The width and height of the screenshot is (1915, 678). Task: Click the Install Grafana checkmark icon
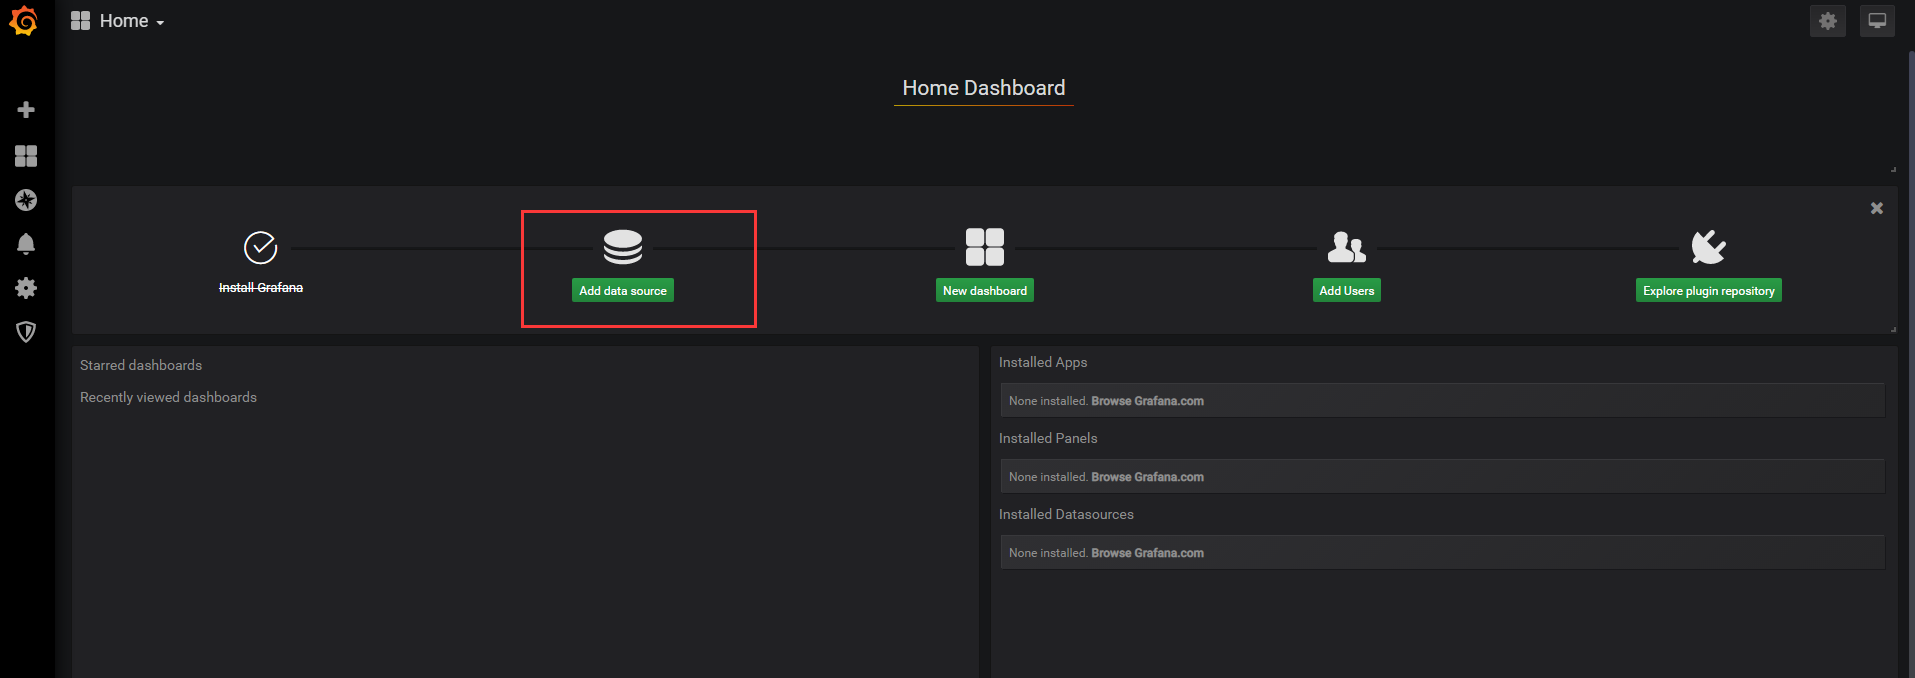[x=261, y=247]
